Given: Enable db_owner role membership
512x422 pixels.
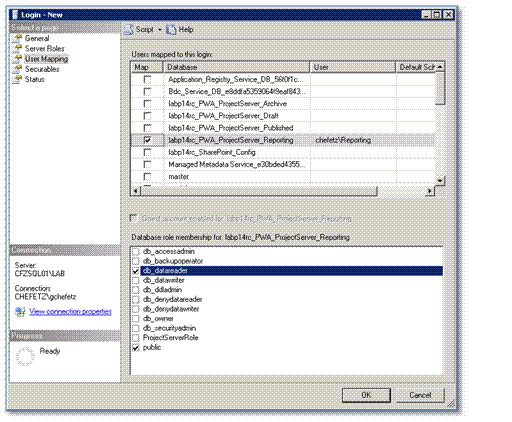Looking at the screenshot, I should (136, 319).
